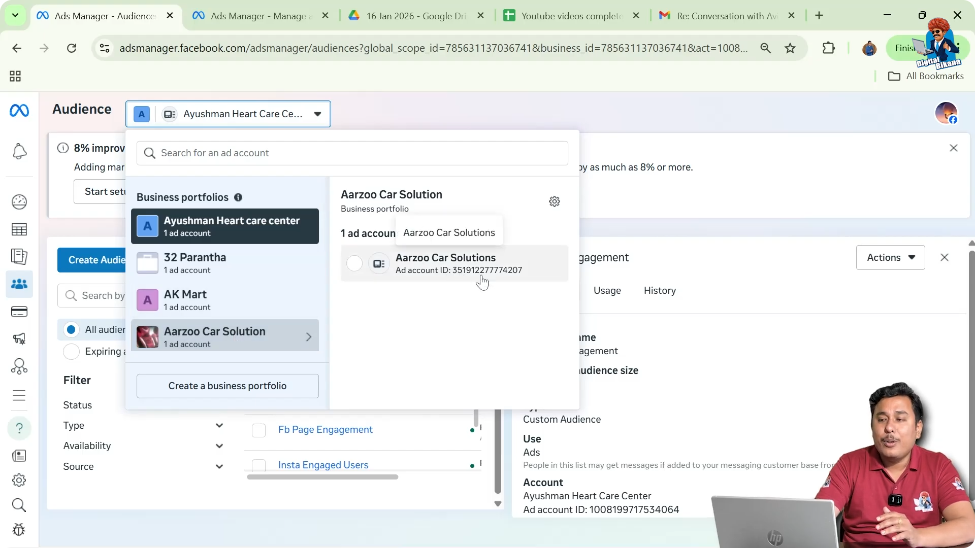This screenshot has width=976, height=548.
Task: Select Ayushman Heart care center portfolio
Action: [225, 226]
